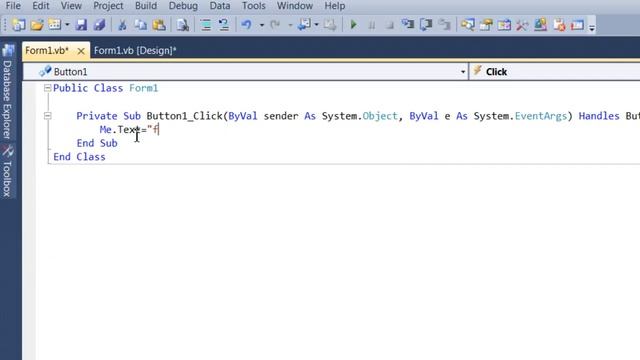Viewport: 640px width, 360px height.
Task: Save the current file with floppy icon
Action: click(81, 25)
